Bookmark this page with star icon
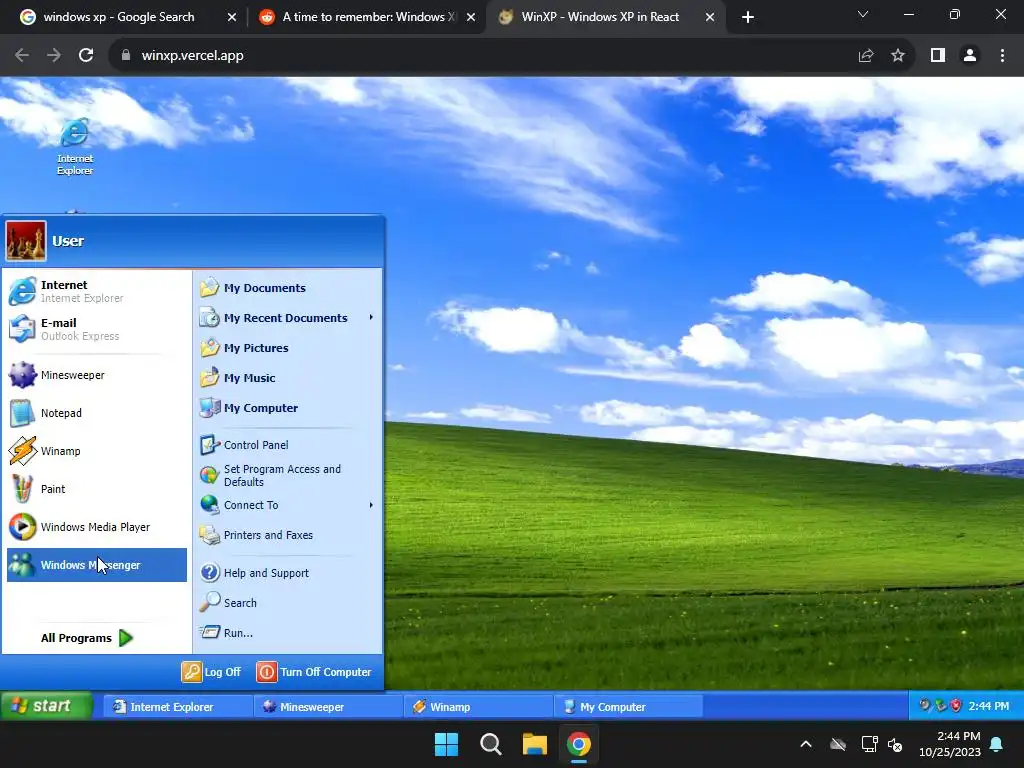 tap(898, 56)
